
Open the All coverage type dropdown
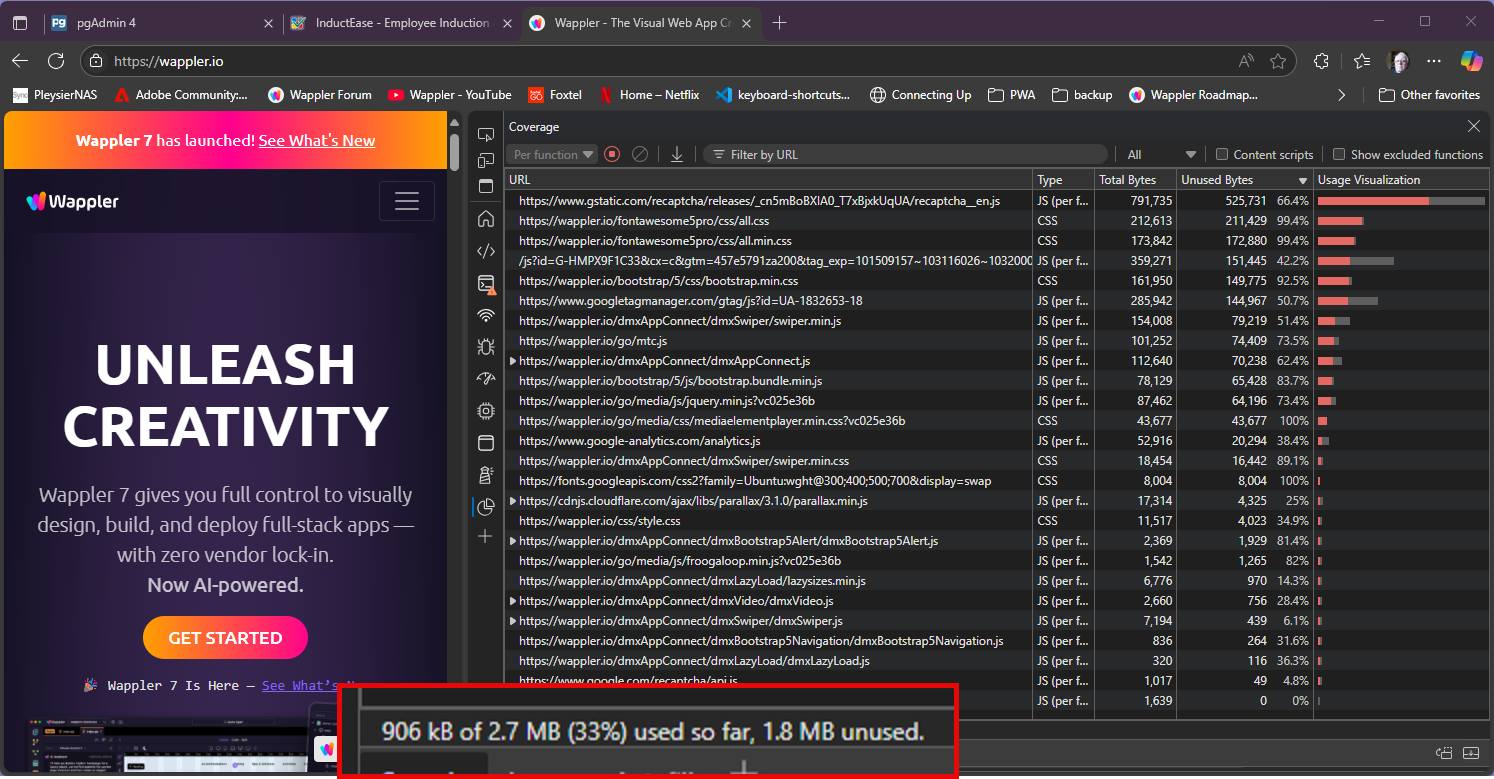pos(1162,154)
